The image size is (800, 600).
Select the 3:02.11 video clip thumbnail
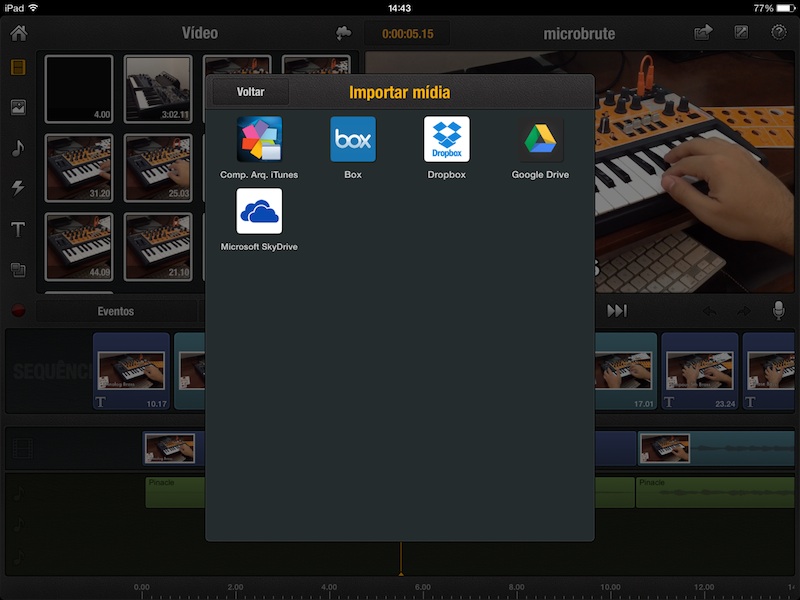click(158, 89)
